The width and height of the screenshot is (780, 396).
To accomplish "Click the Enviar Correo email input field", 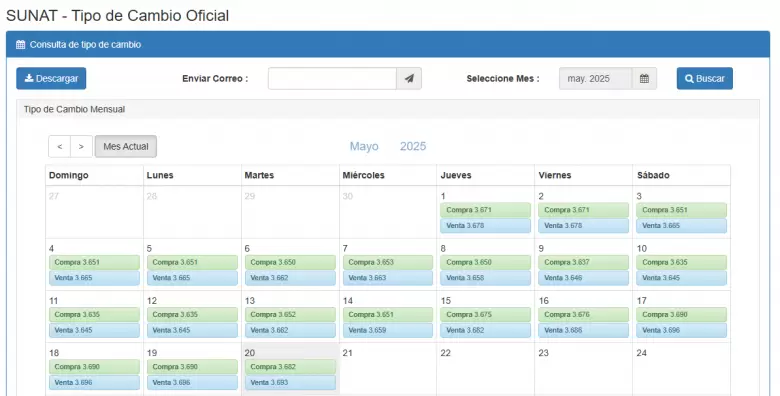I will pyautogui.click(x=332, y=79).
